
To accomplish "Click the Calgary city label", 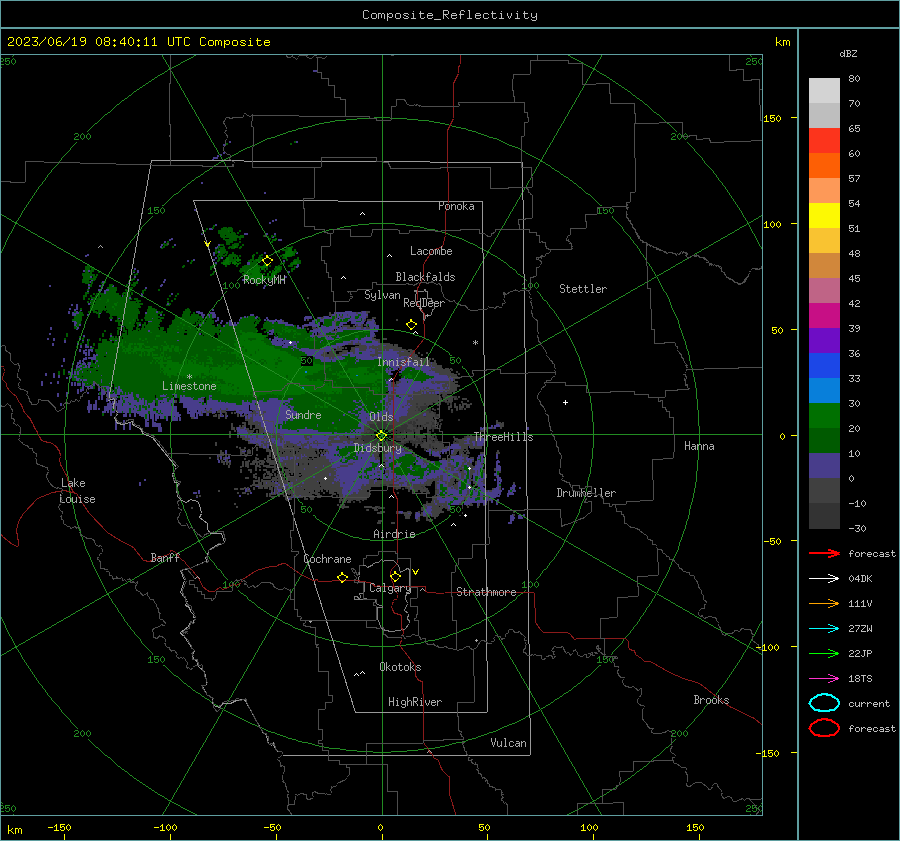I will (390, 588).
